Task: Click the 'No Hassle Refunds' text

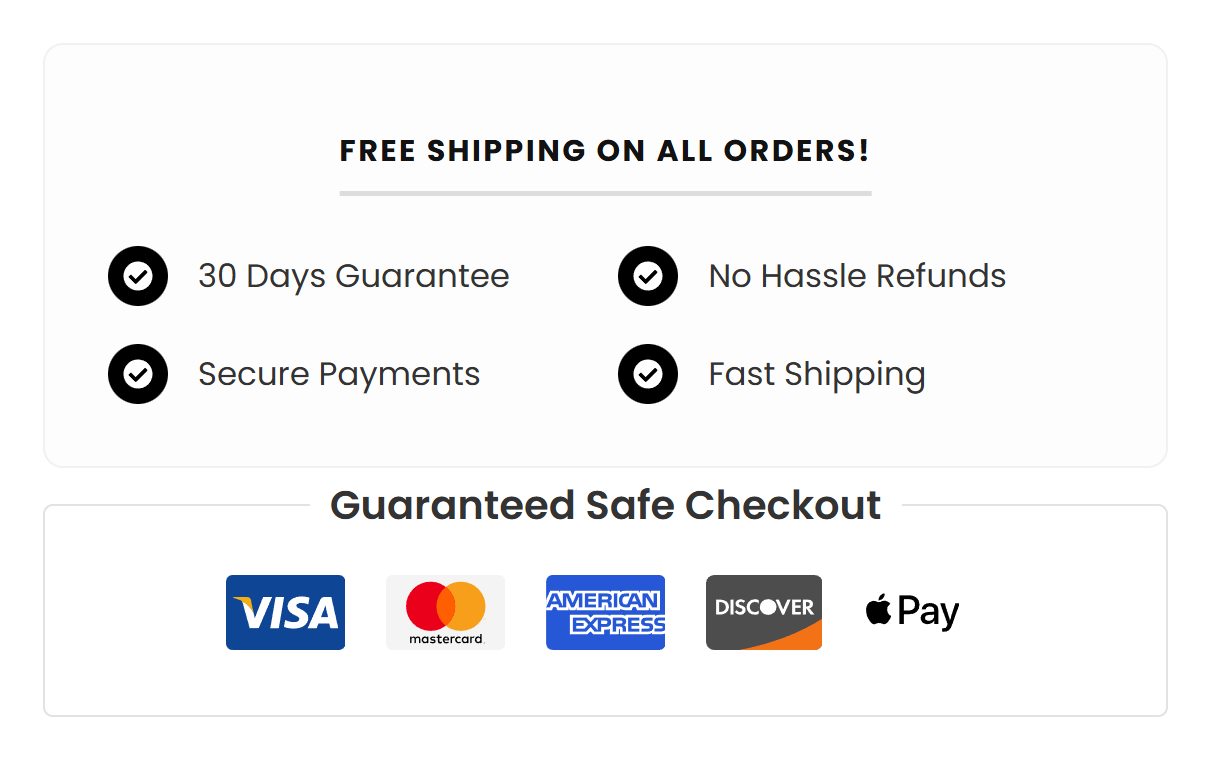Action: 857,276
